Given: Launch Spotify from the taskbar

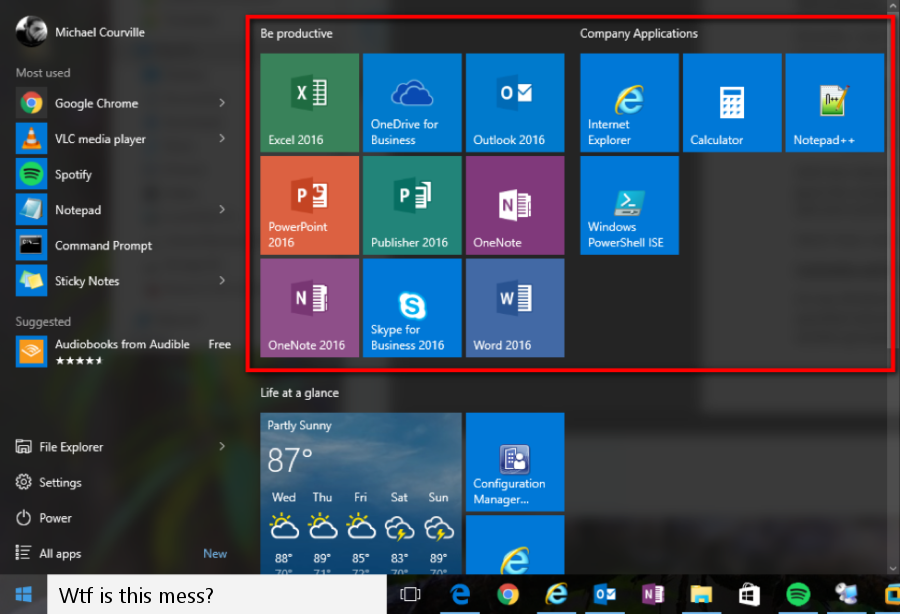Looking at the screenshot, I should click(x=797, y=594).
